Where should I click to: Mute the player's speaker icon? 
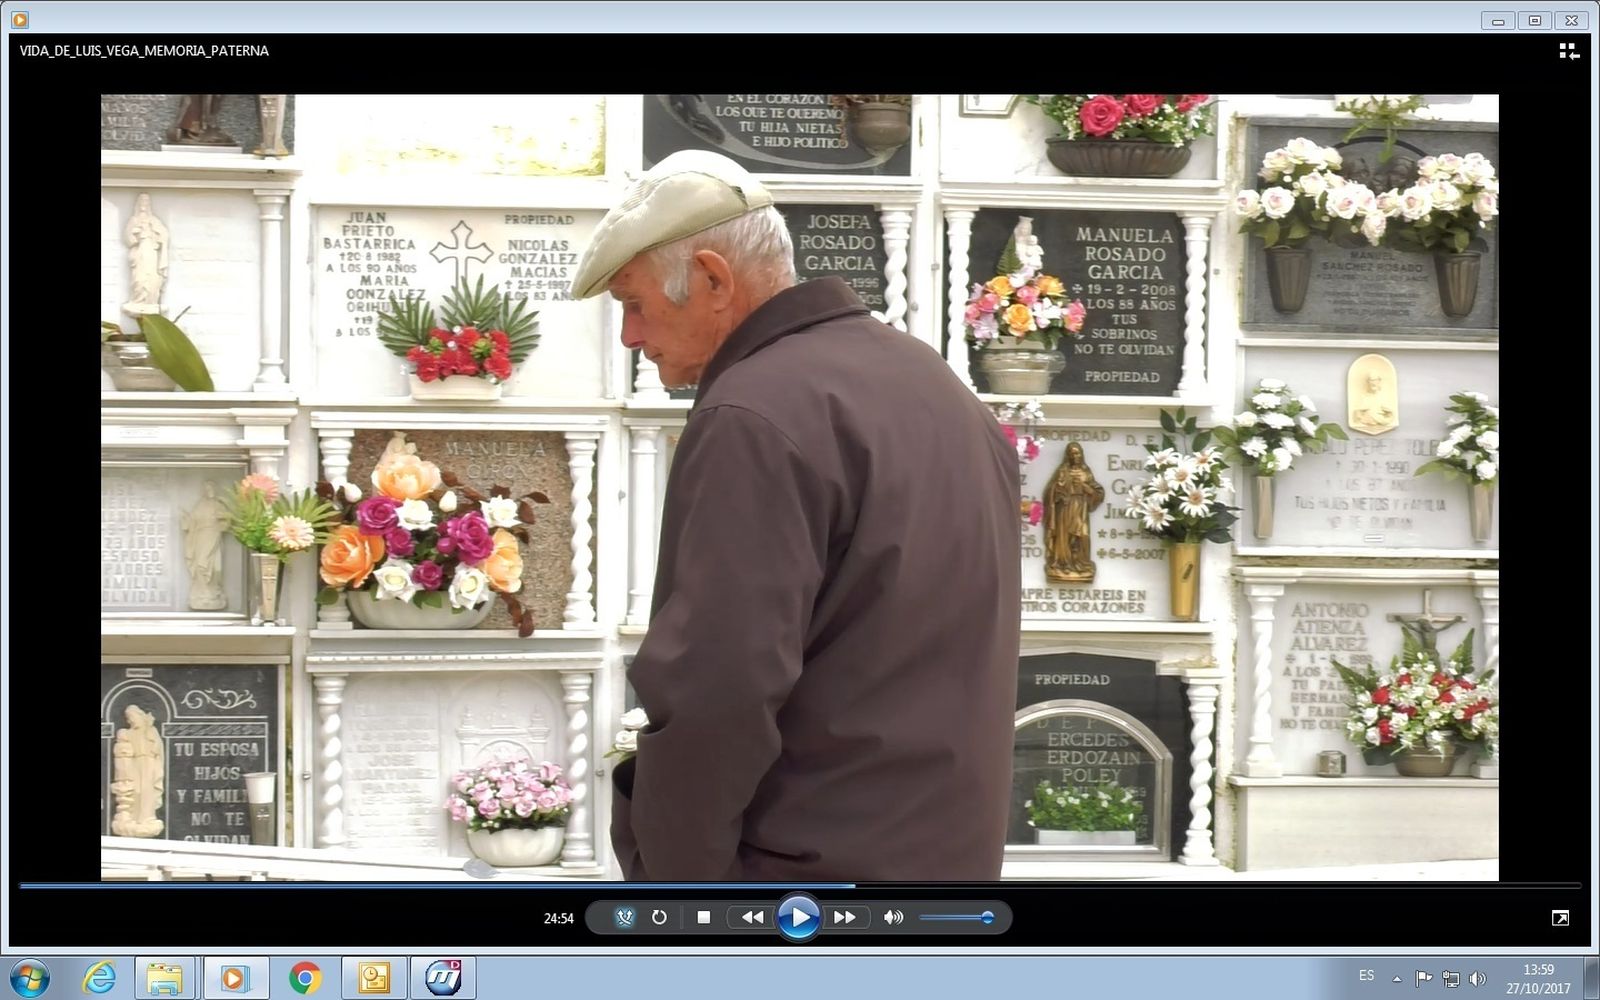tap(893, 916)
